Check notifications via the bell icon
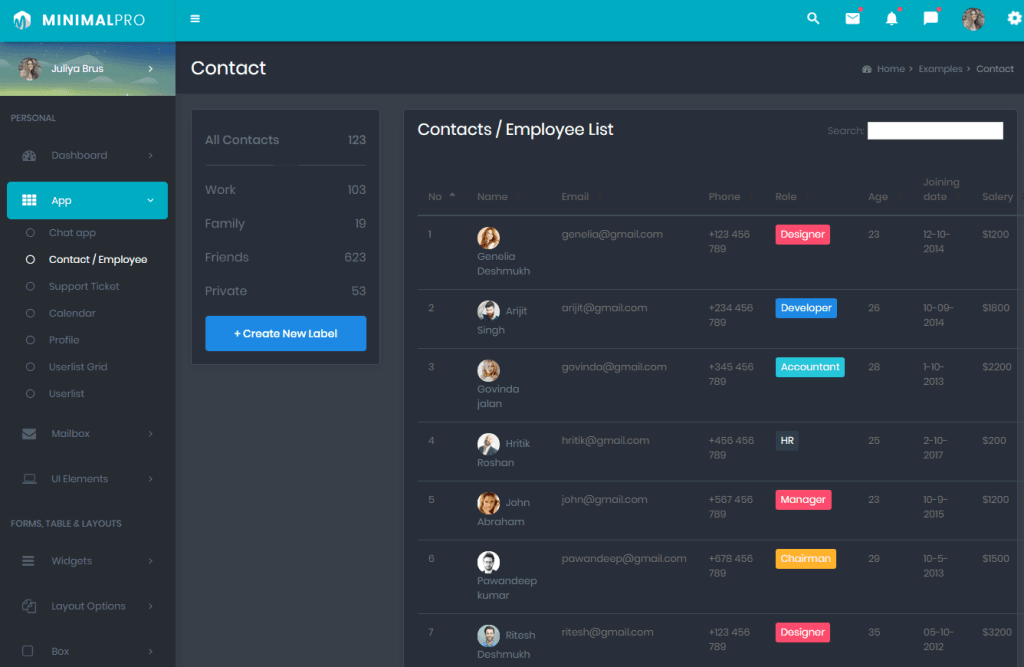Viewport: 1024px width, 667px height. [891, 18]
